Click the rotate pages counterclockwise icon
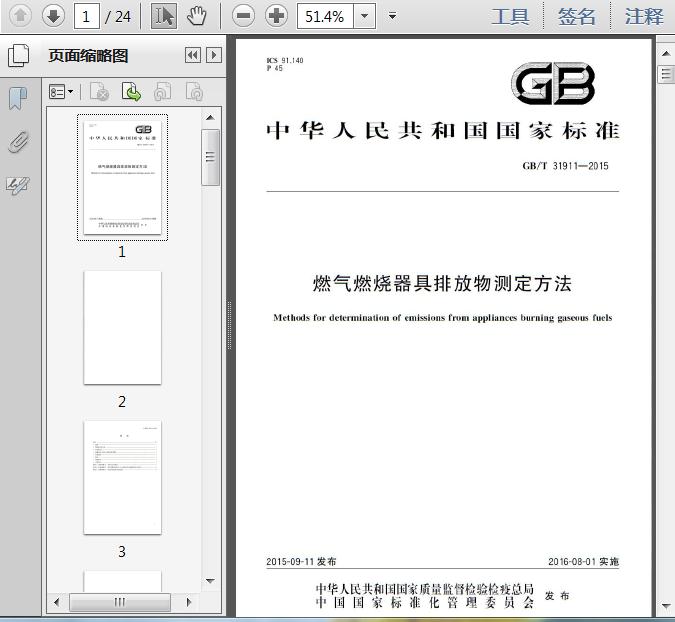675x622 pixels. pos(163,92)
